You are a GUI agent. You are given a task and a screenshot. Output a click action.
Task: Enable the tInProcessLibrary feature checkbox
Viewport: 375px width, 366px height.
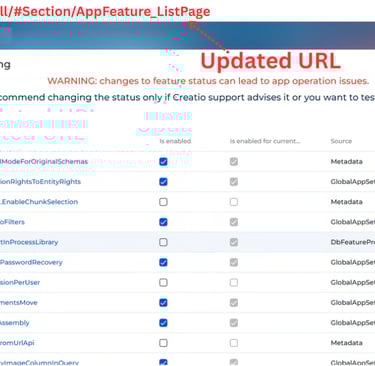pos(163,242)
